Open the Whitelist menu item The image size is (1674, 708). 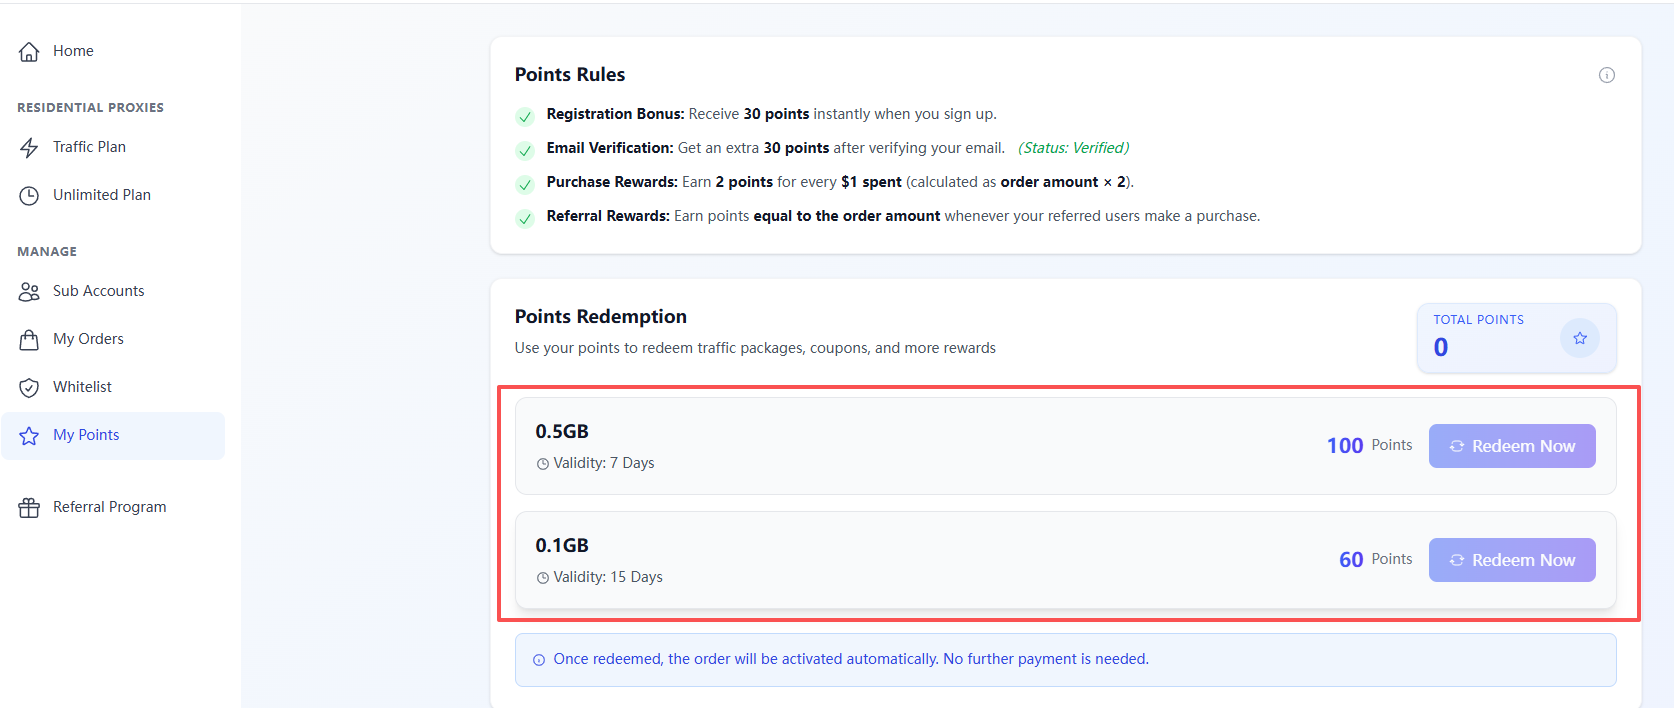[x=82, y=387]
